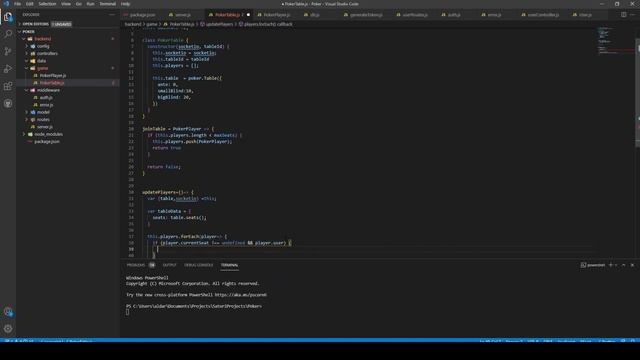Open the circular icon below Extensions

point(8,104)
